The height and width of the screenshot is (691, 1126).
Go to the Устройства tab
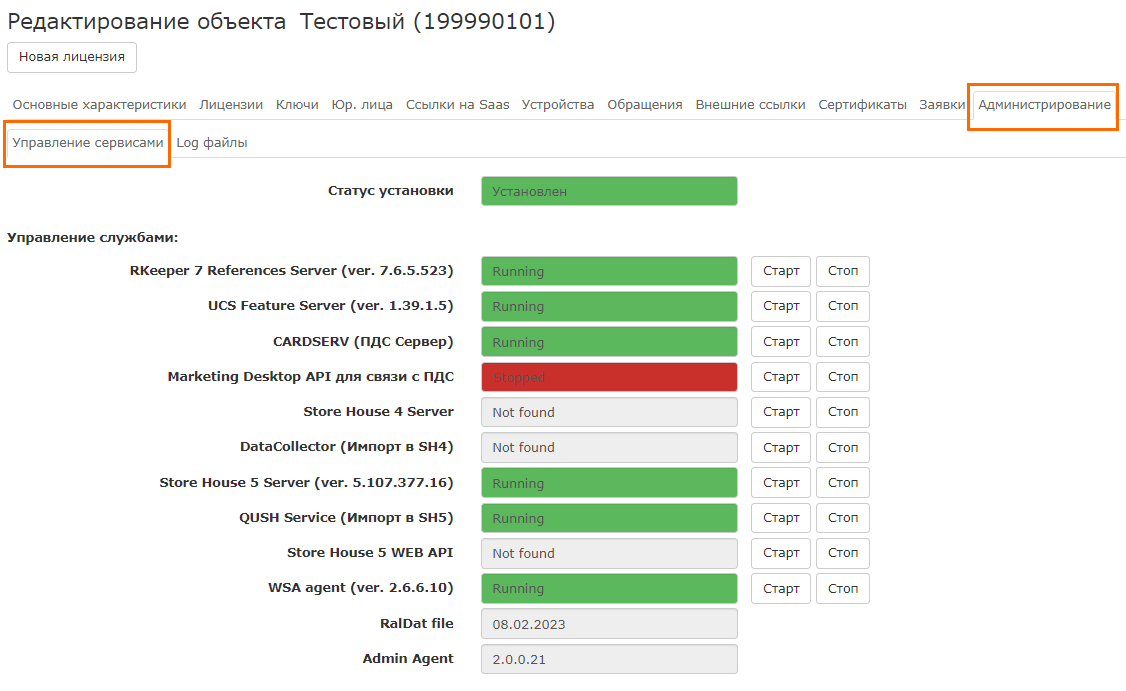558,105
